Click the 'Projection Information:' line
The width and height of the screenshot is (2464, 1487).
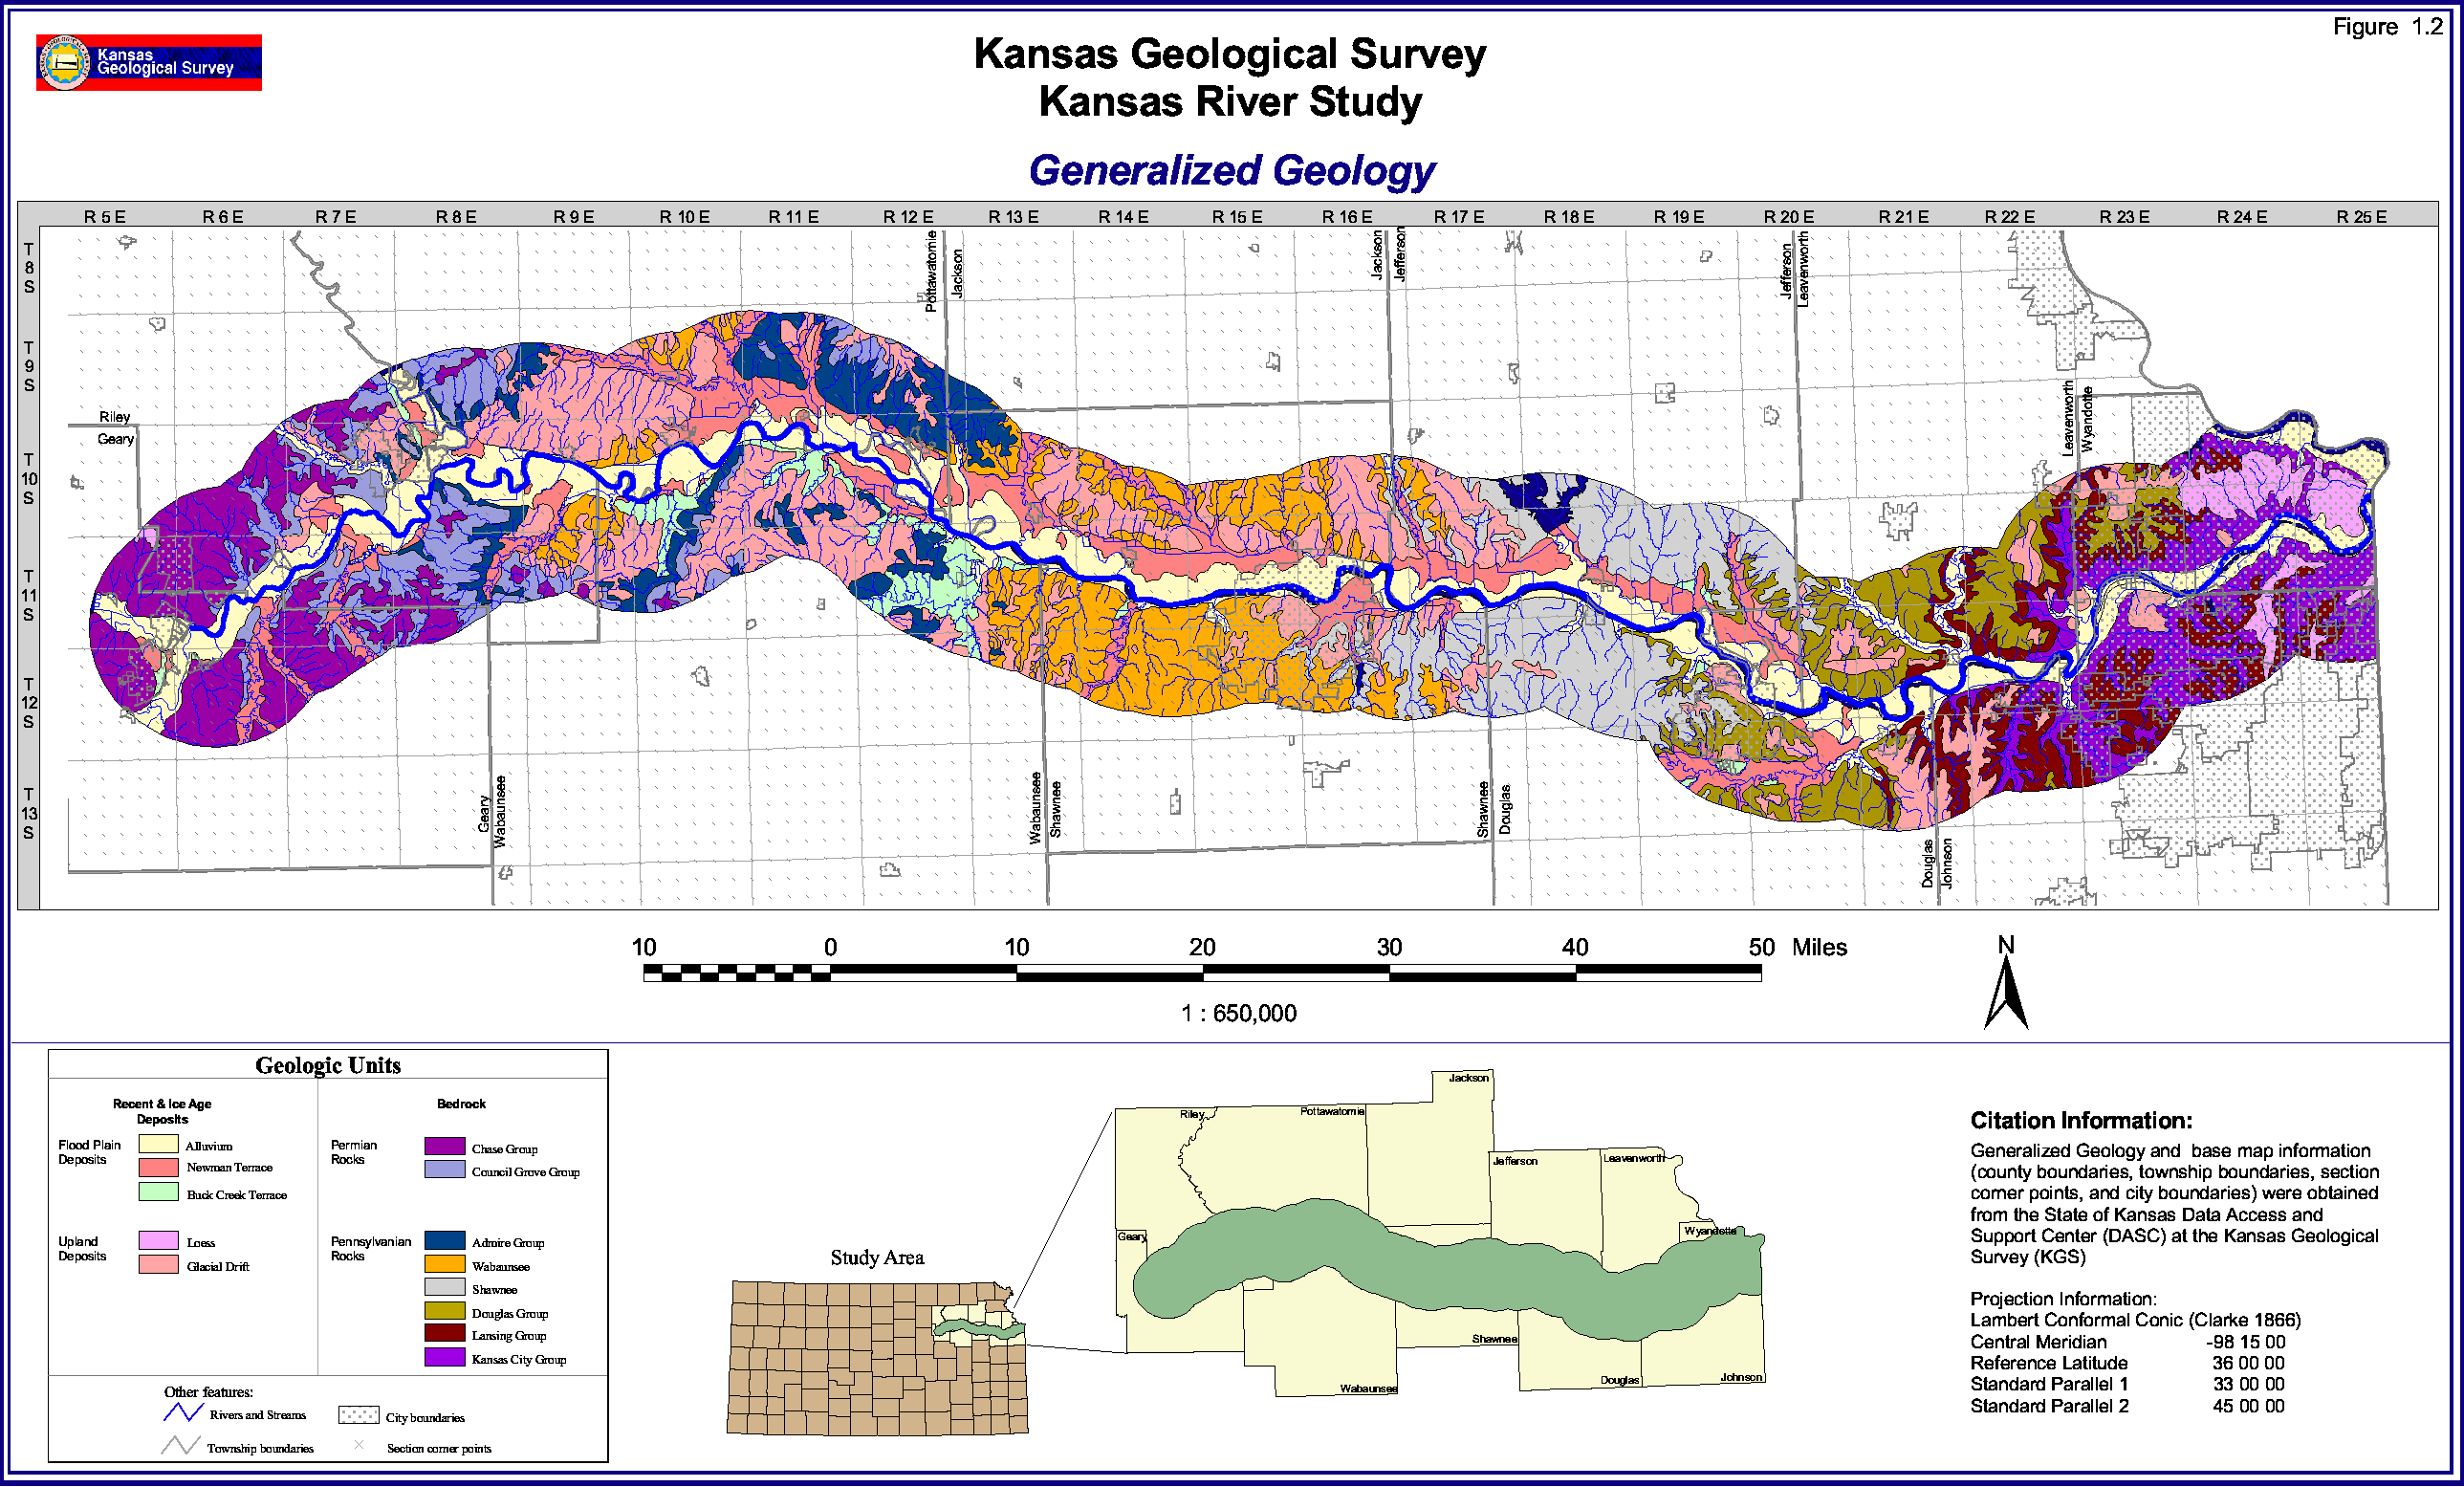pyautogui.click(x=2063, y=1299)
